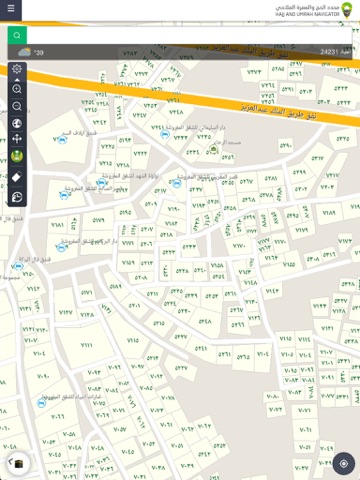Click the green search button
The height and width of the screenshot is (480, 360).
pyautogui.click(x=17, y=35)
